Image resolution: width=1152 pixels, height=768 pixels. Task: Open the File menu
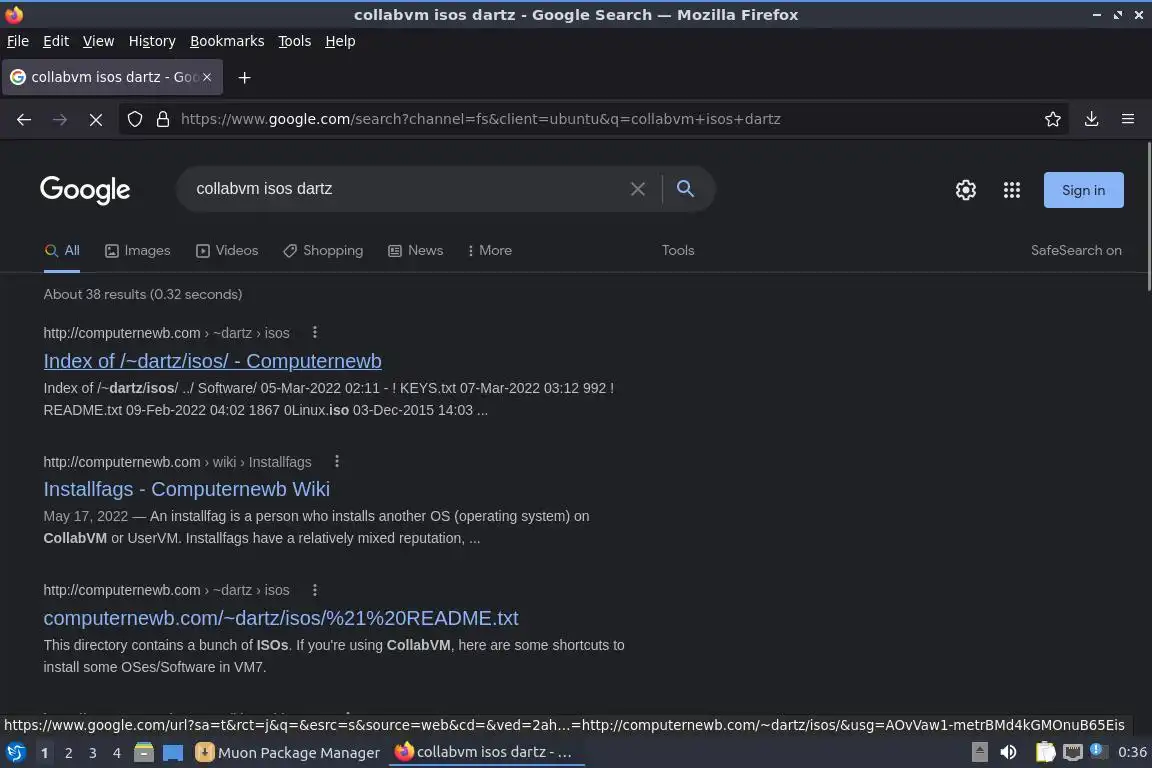(x=18, y=41)
